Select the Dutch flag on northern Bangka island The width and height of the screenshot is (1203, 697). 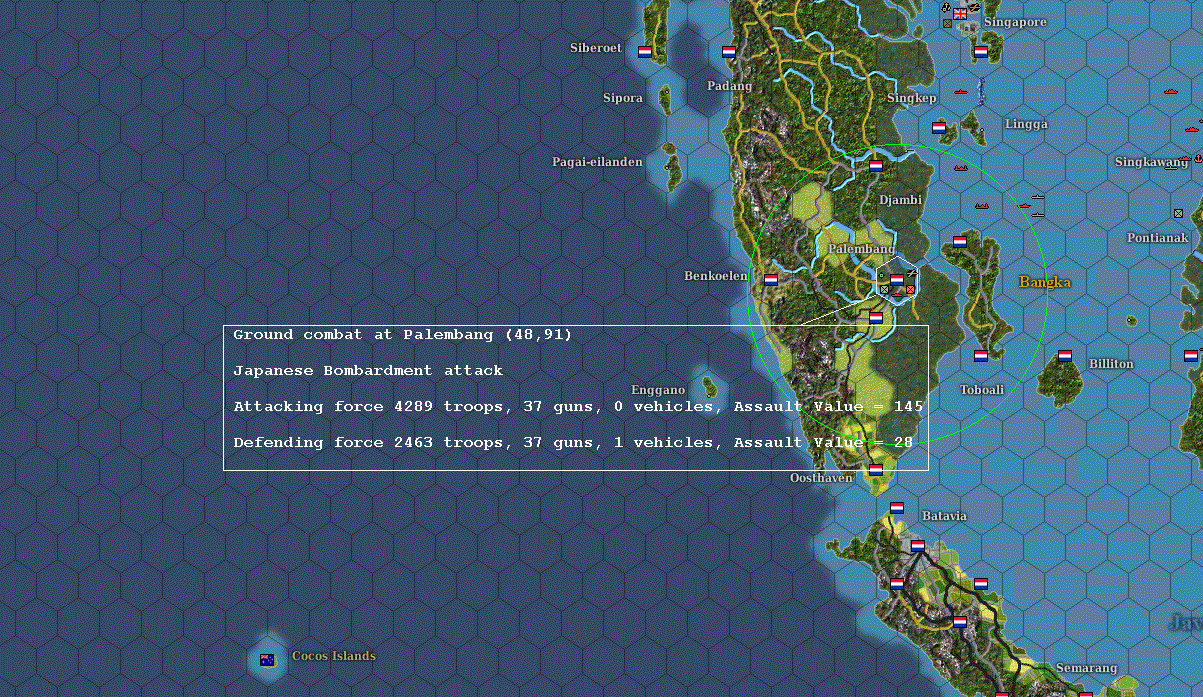(x=960, y=241)
